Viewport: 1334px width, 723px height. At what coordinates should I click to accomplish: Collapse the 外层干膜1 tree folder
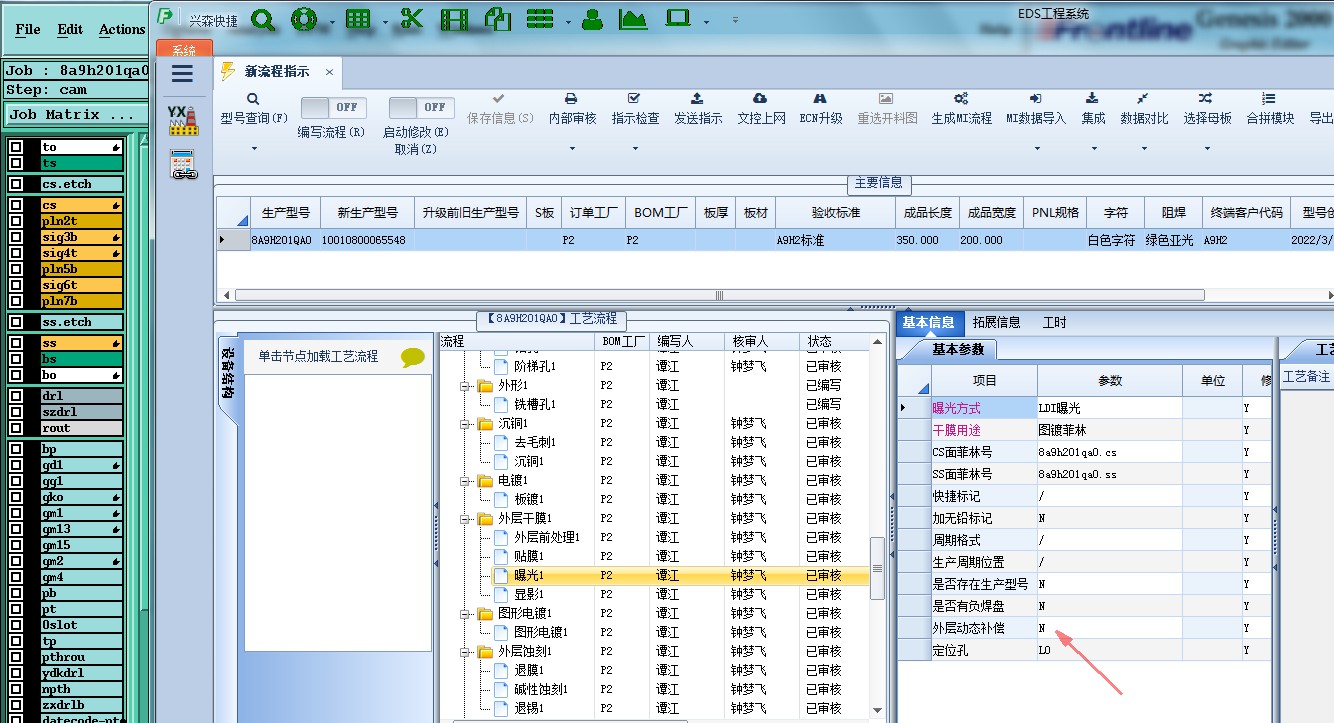coord(464,518)
